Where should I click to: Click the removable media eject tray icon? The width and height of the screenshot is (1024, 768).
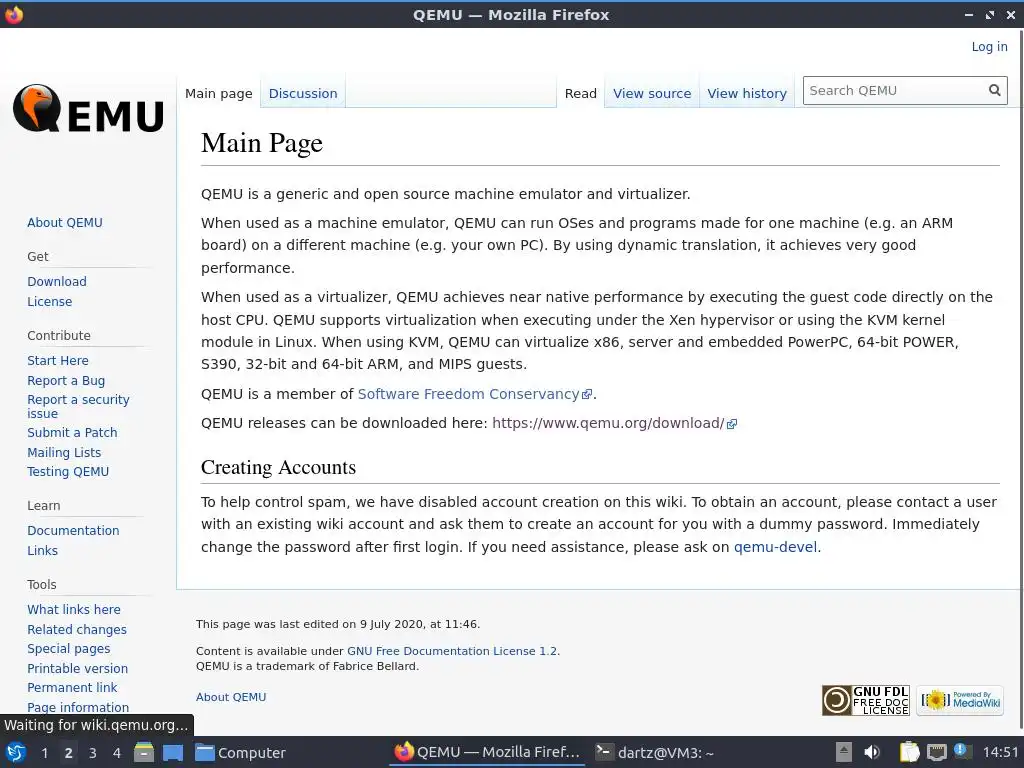pos(844,752)
